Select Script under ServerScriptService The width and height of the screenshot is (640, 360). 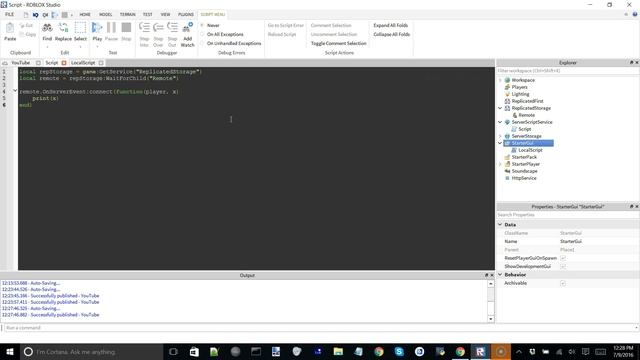524,129
